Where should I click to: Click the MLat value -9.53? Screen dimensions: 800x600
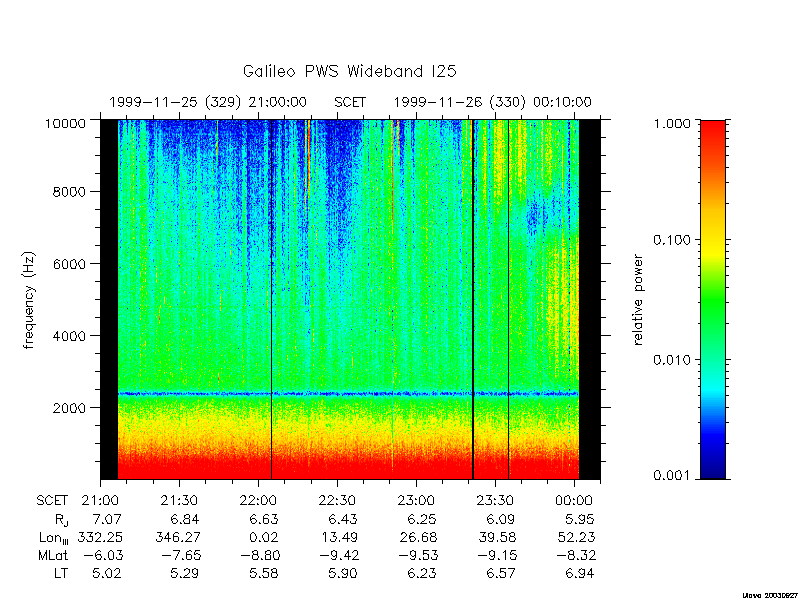click(x=416, y=555)
